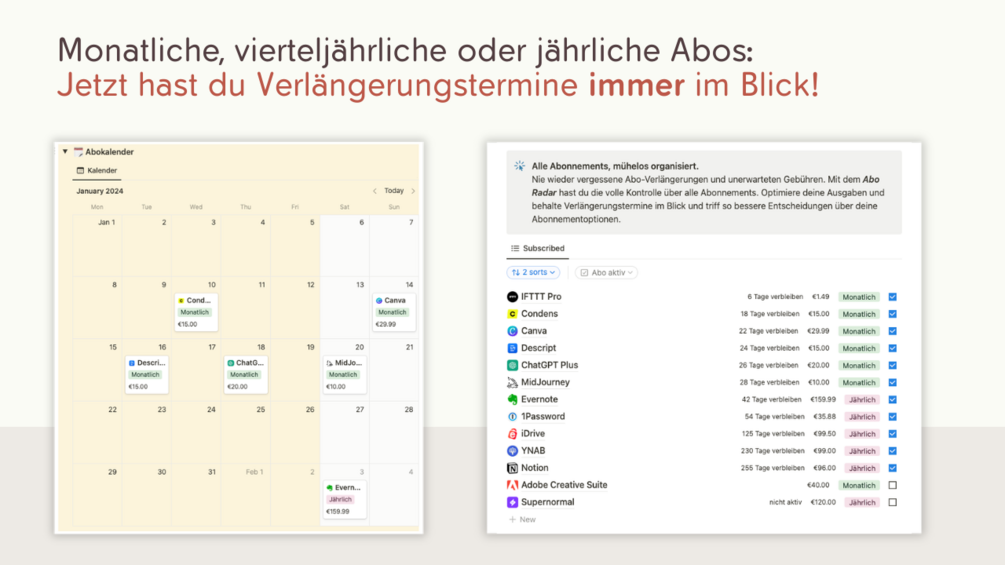1005x565 pixels.
Task: Click the Abokalender calendar page icon
Action: (78, 152)
